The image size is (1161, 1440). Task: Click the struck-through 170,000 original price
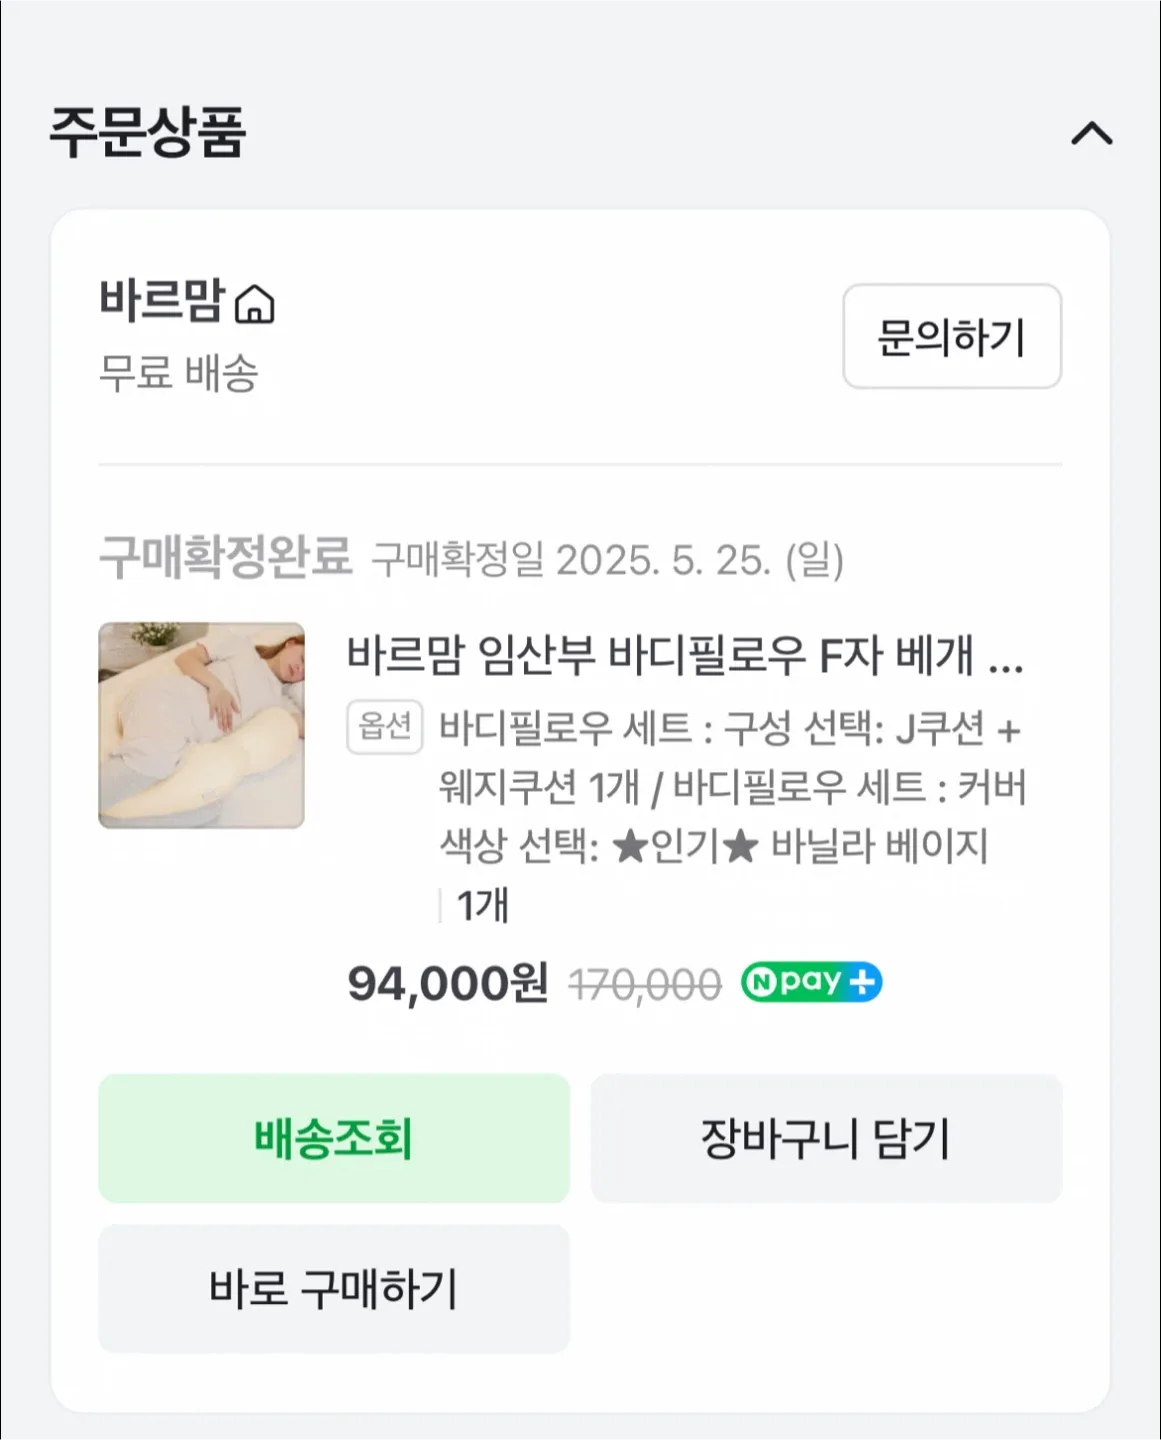(x=645, y=985)
